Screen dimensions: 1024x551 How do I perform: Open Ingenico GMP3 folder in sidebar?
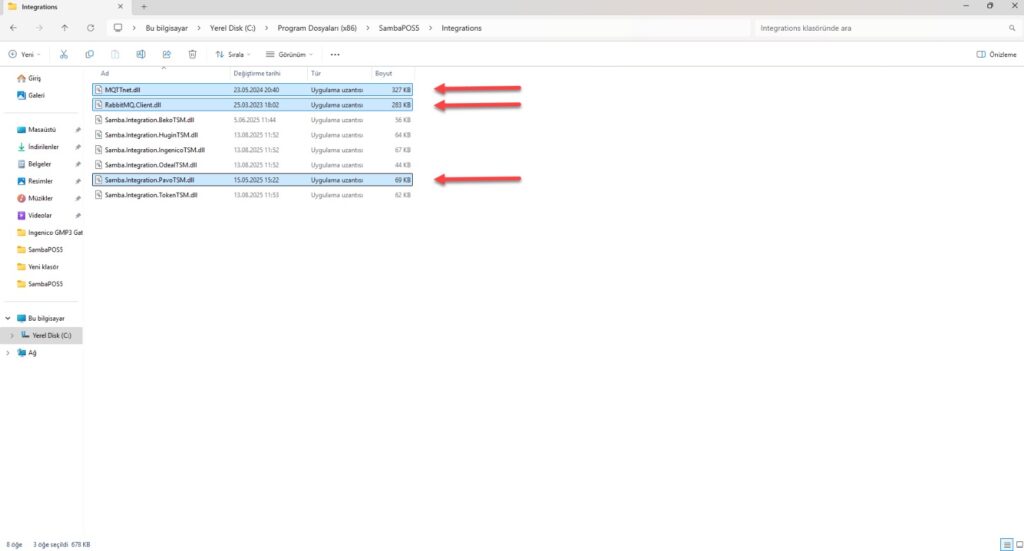tap(50, 232)
